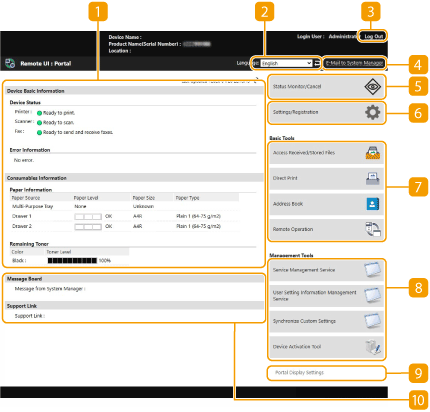Click the Access Received/Stored Files icon

coord(373,153)
